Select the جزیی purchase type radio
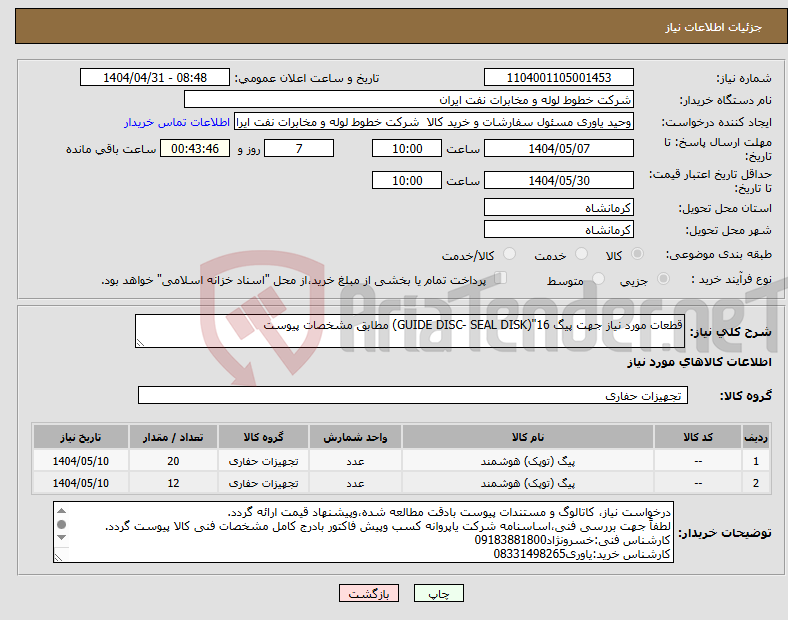 (663, 279)
